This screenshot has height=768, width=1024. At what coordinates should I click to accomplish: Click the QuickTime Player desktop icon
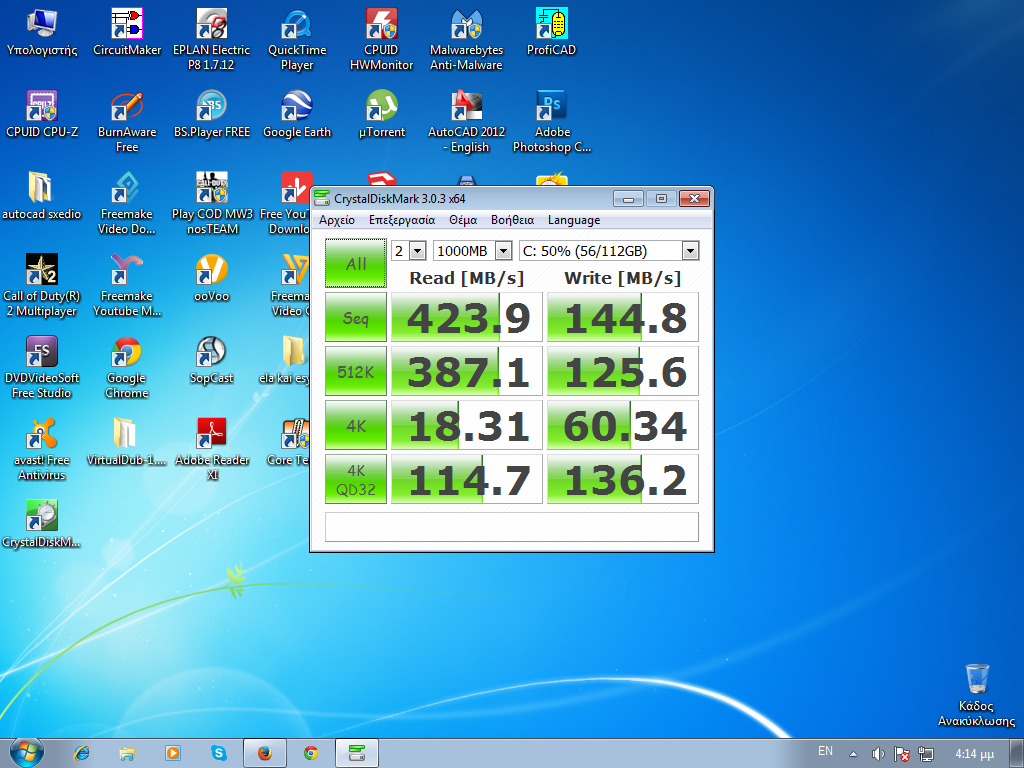pyautogui.click(x=297, y=39)
